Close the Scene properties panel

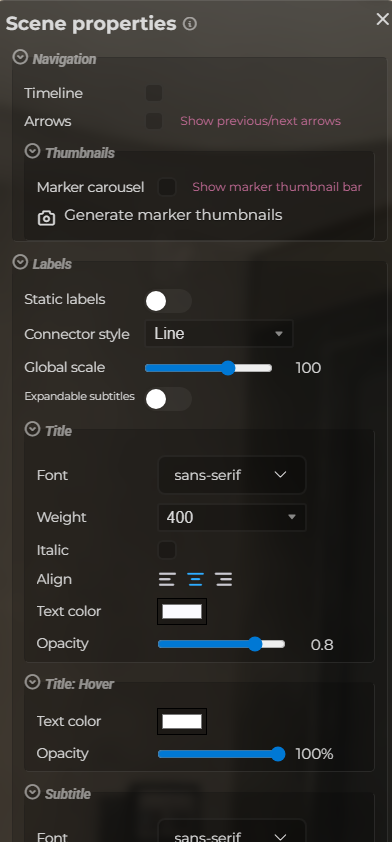point(382,19)
